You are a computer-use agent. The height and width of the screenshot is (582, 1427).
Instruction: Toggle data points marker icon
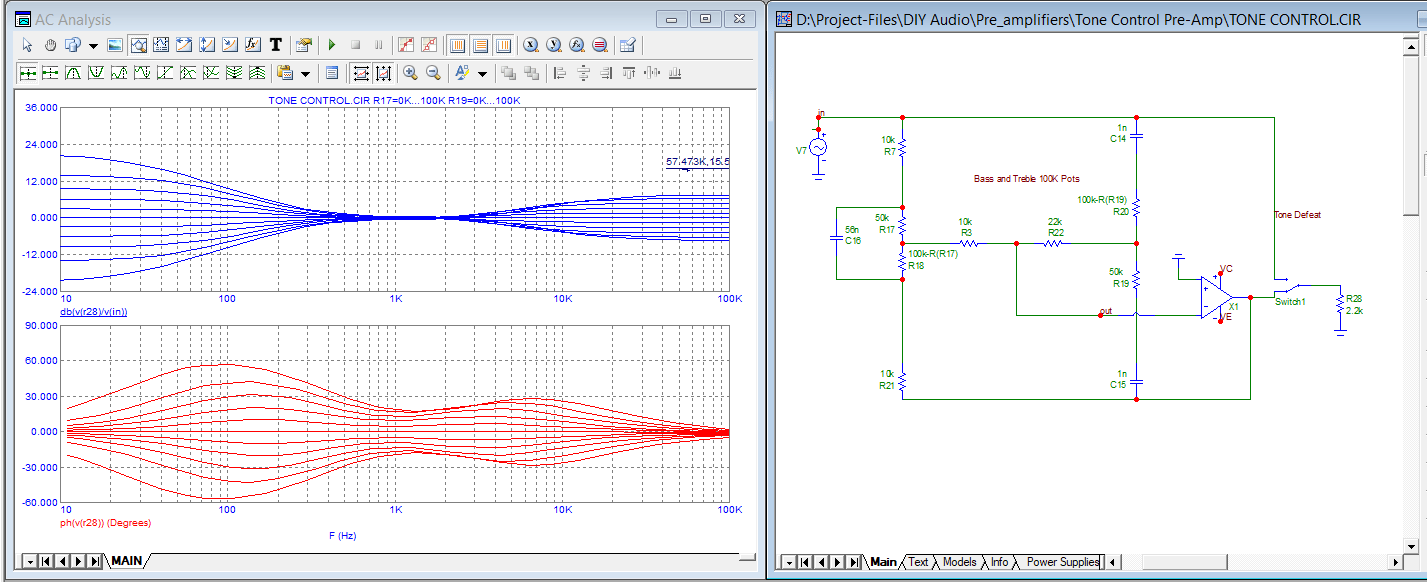tap(405, 45)
